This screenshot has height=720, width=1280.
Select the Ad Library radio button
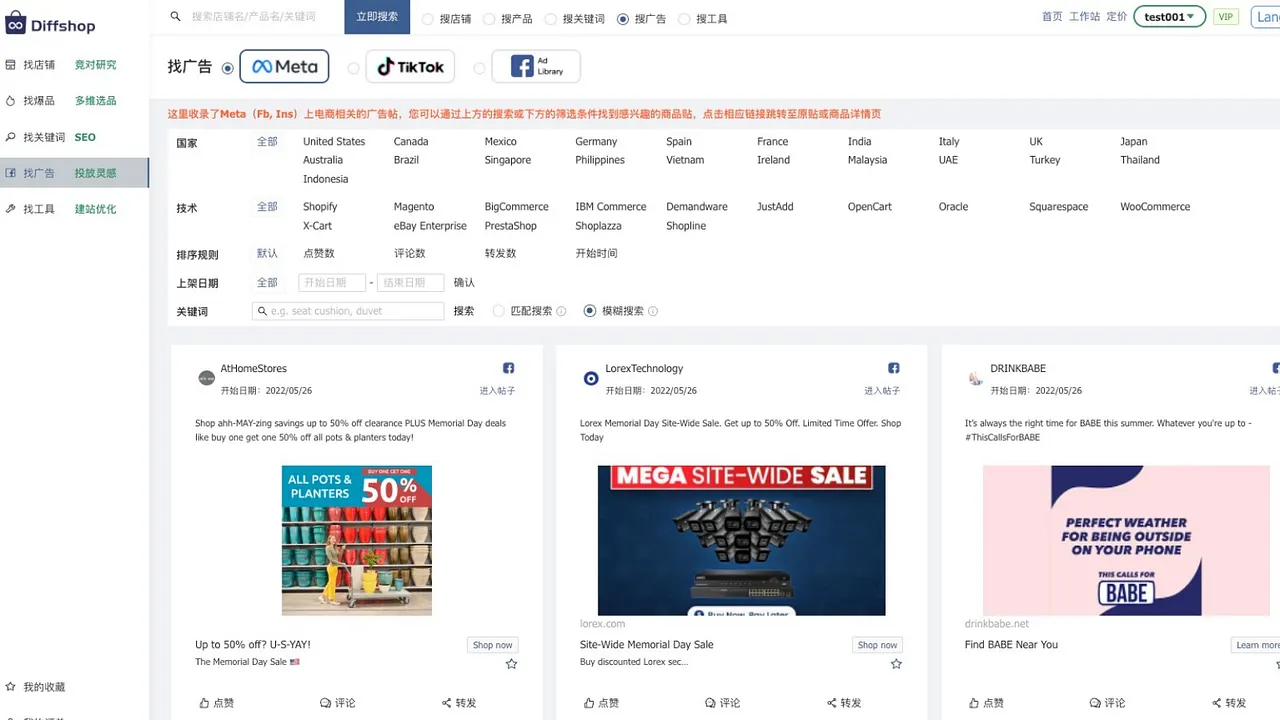(x=479, y=68)
